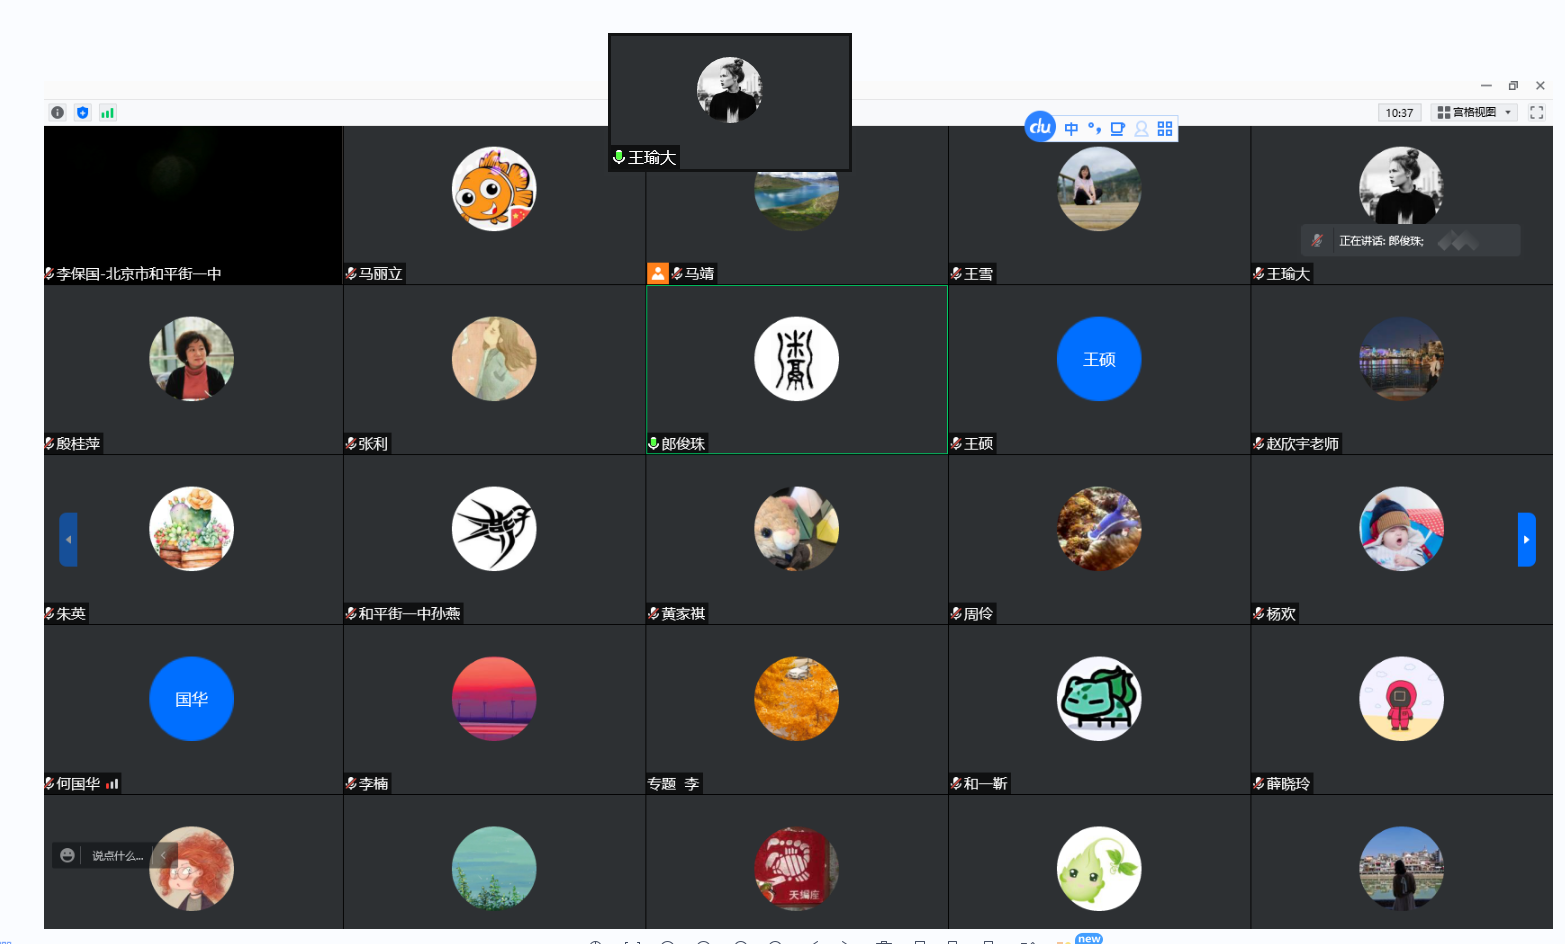Click the emoji smiley in chat box
Viewport: 1565px width, 944px height.
(67, 856)
